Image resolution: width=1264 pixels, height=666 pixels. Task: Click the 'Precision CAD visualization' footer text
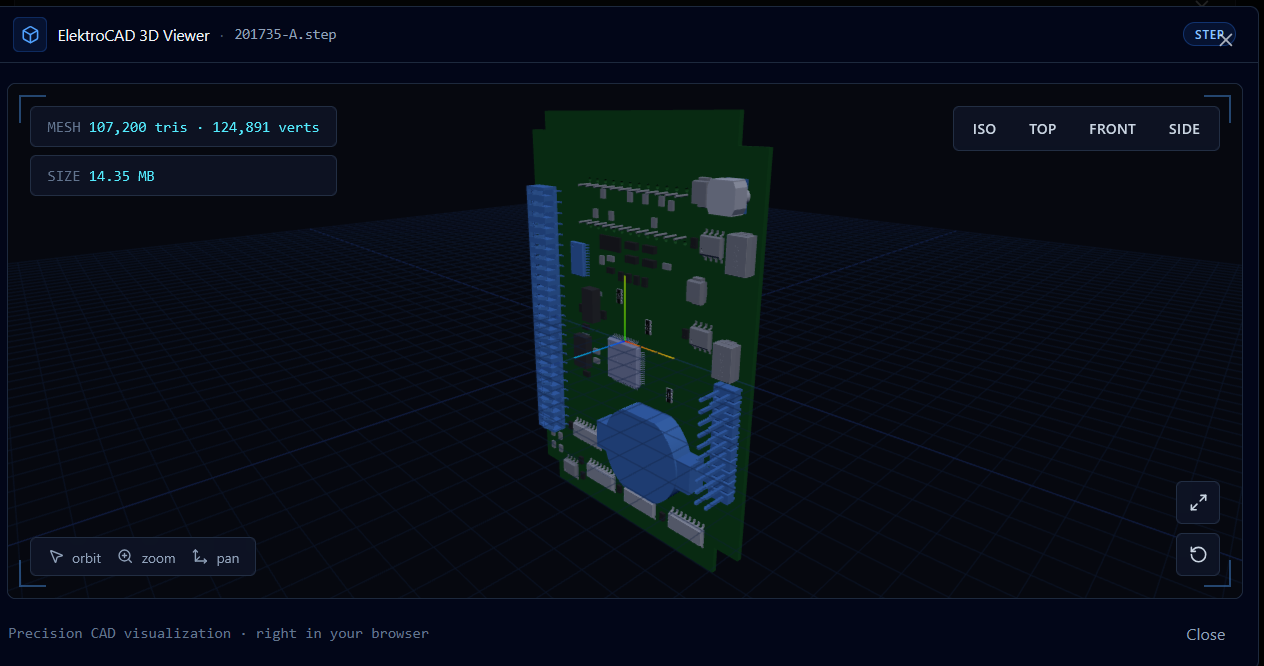point(218,633)
